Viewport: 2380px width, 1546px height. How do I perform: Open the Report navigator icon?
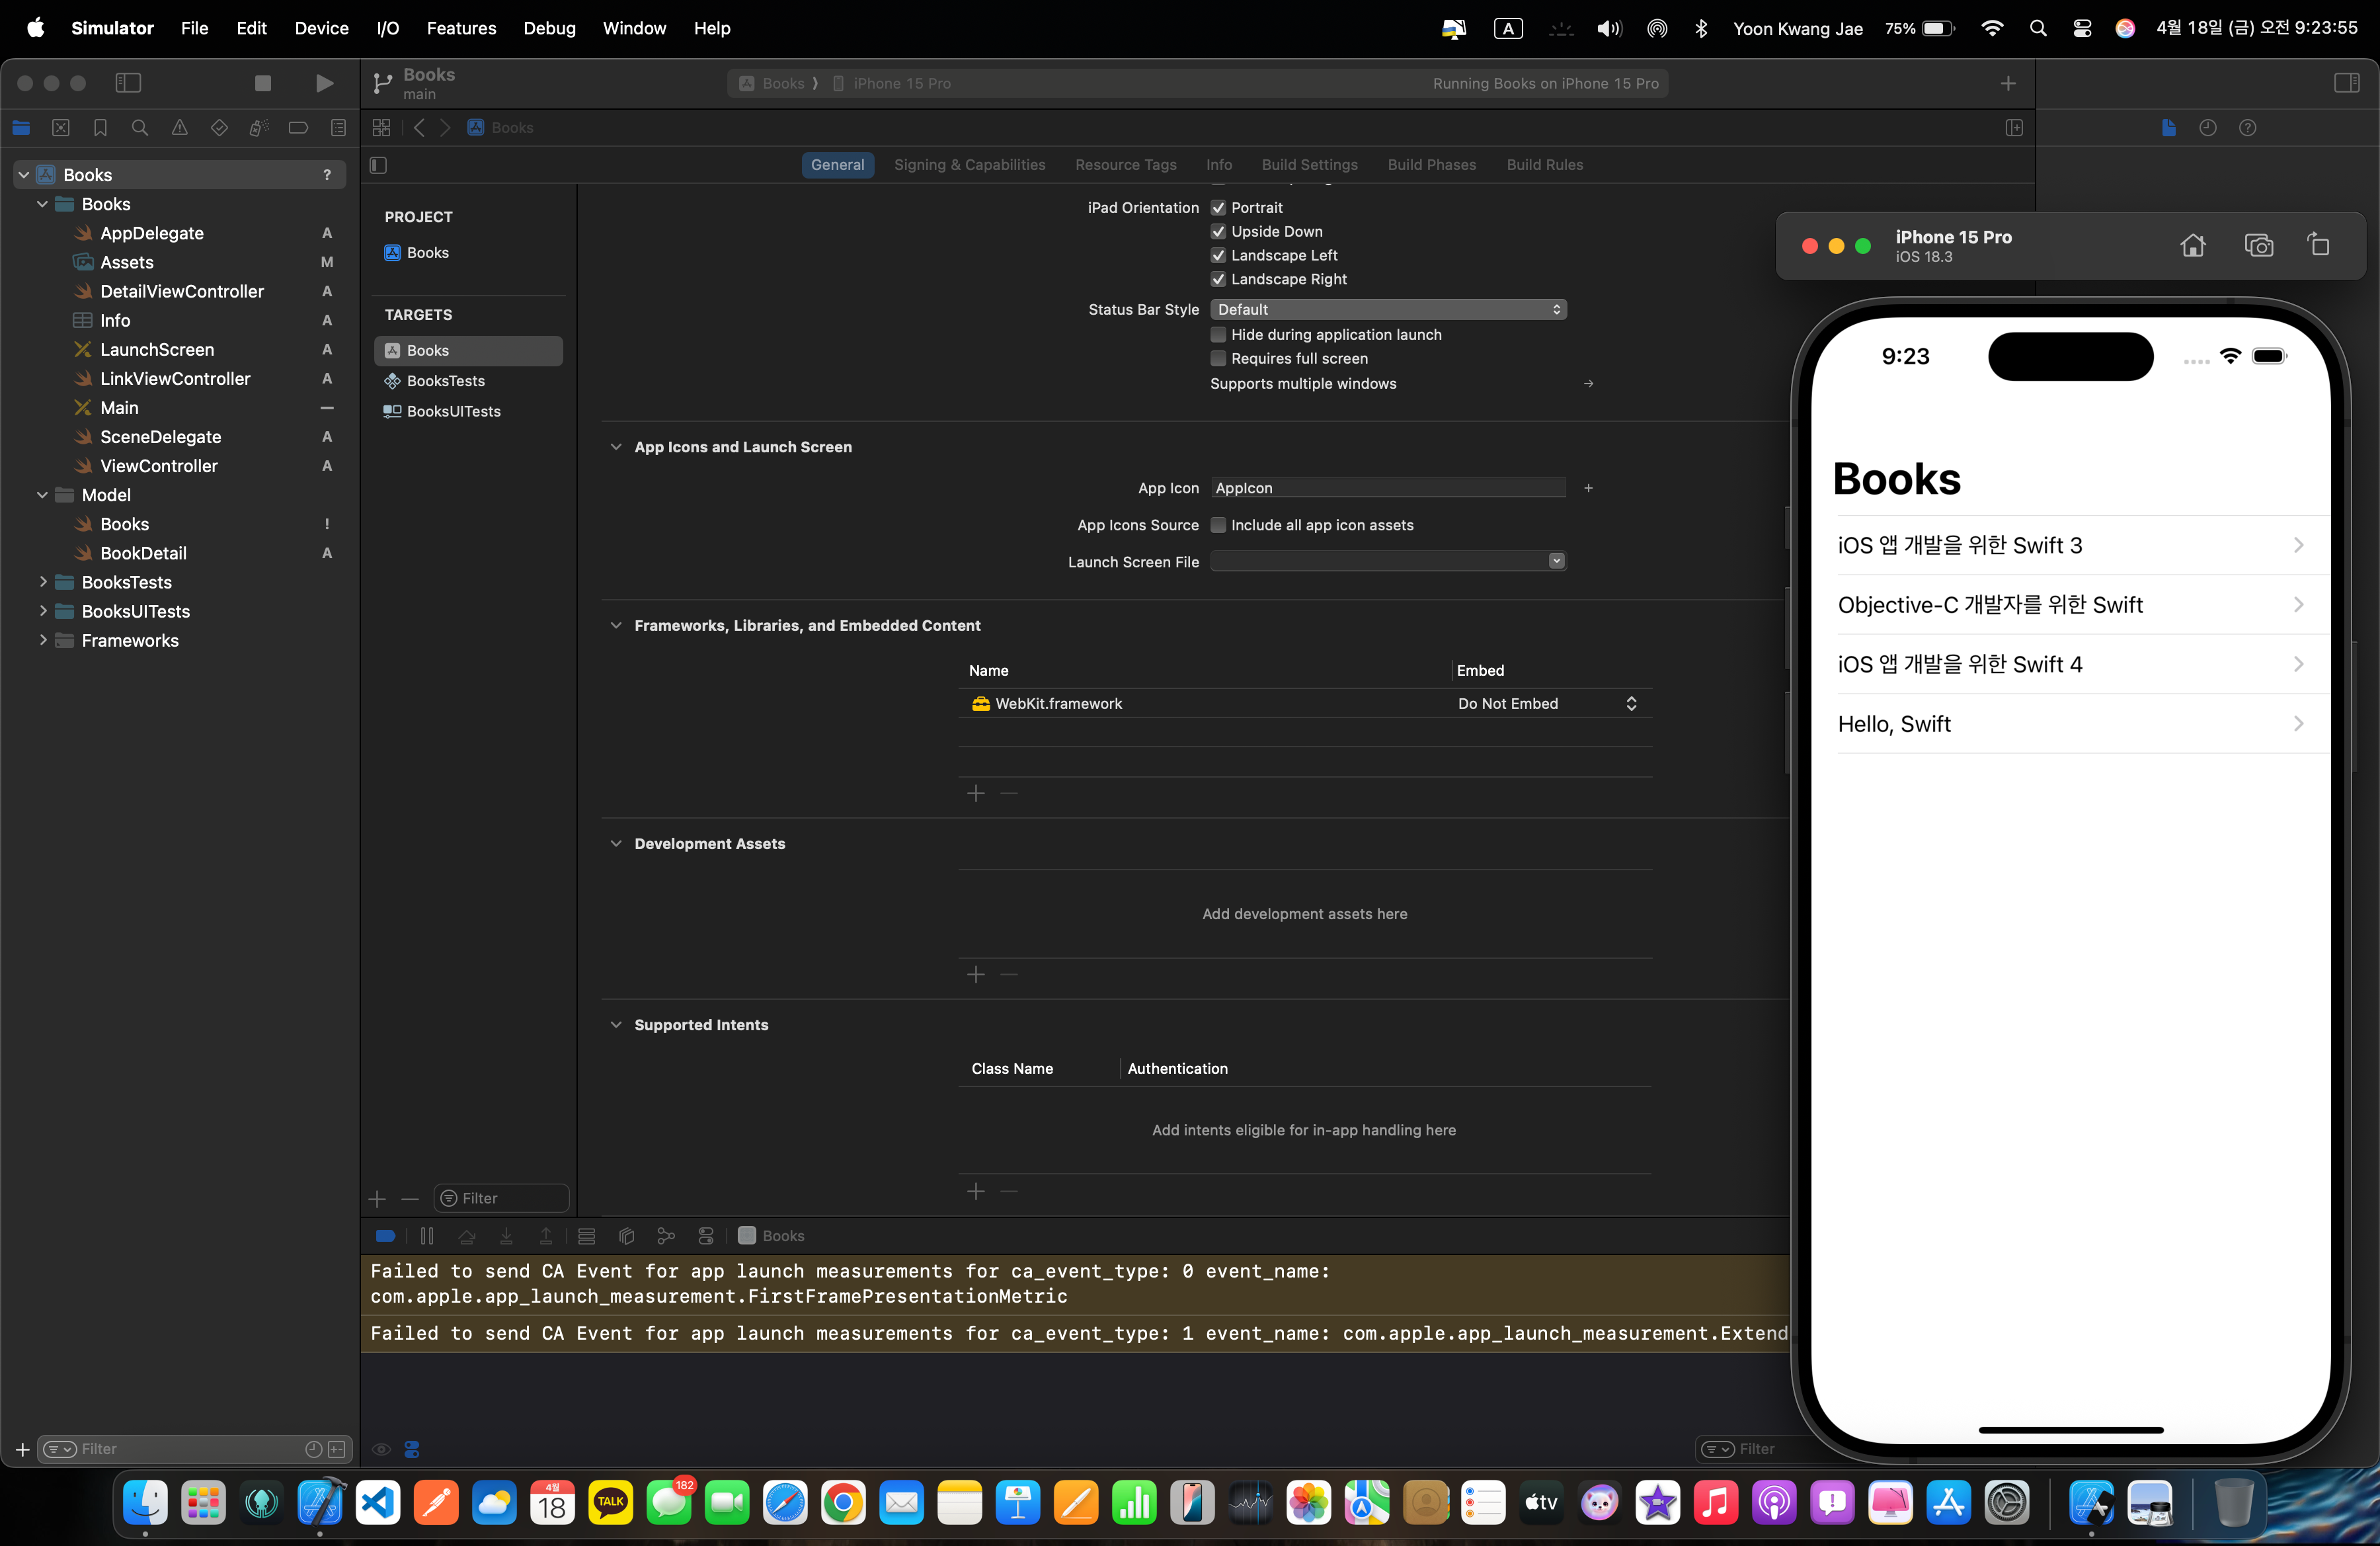point(339,128)
